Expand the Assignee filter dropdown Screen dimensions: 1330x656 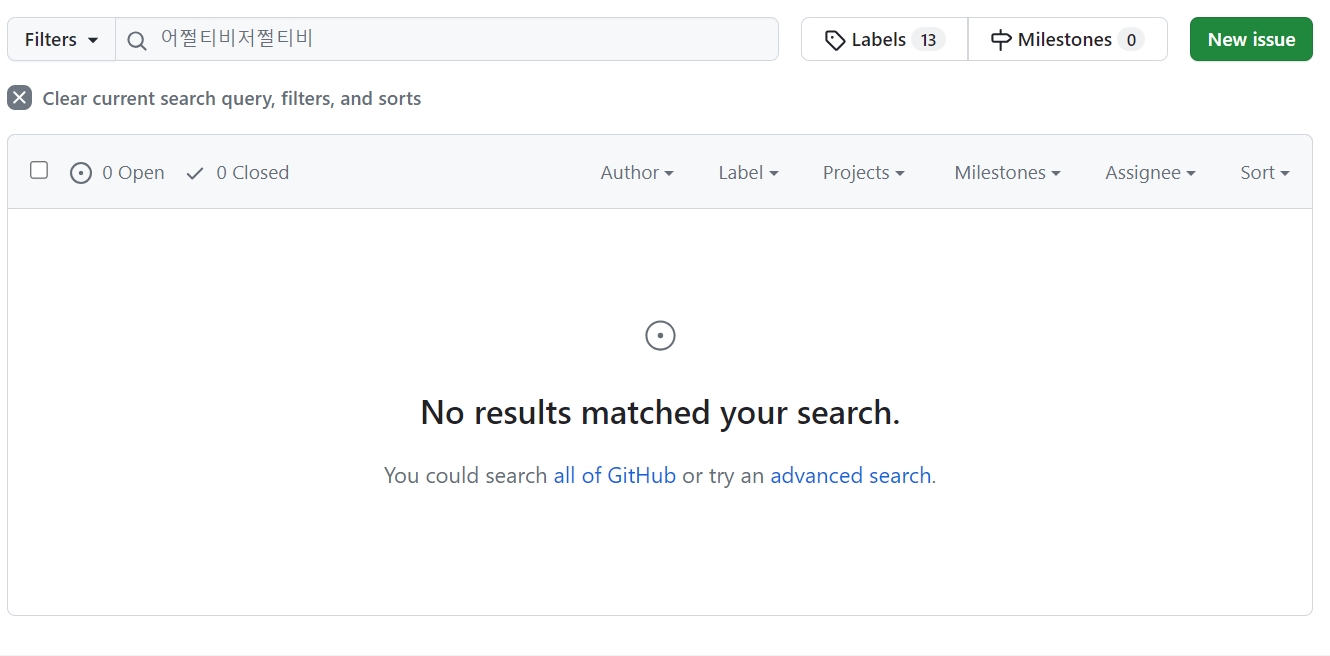(x=1150, y=172)
